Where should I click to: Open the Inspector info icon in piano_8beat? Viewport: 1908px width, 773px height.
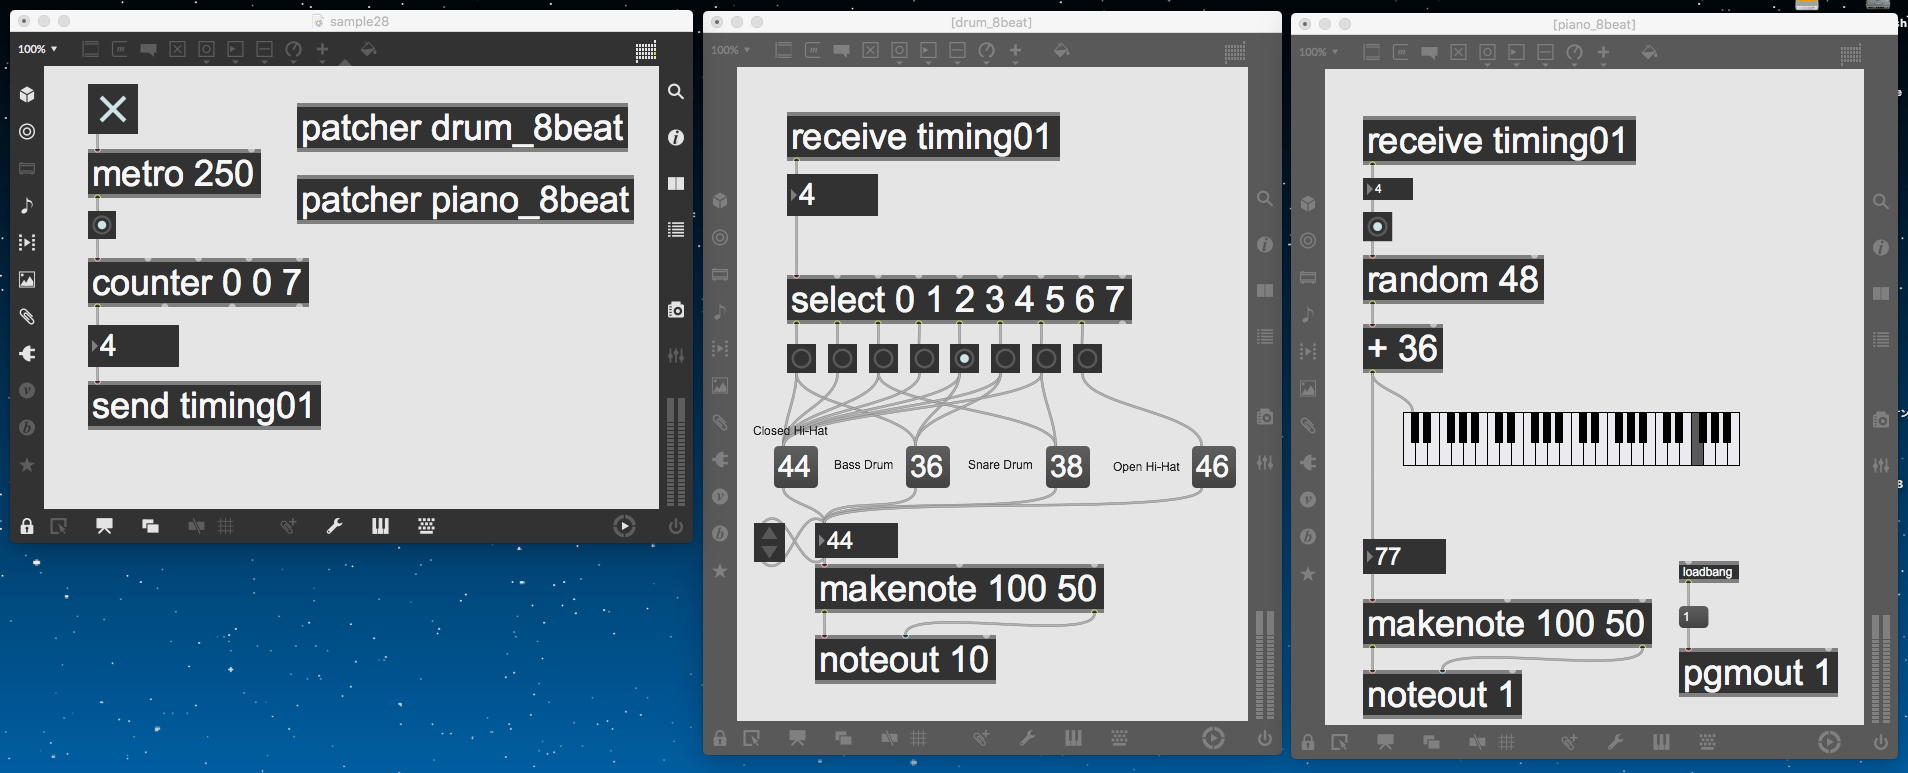click(x=1881, y=247)
